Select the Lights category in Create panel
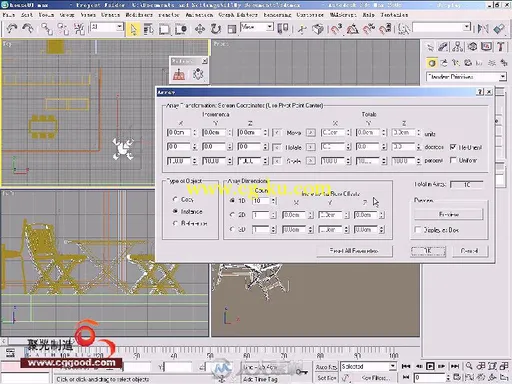512x384 pixels. (x=456, y=63)
